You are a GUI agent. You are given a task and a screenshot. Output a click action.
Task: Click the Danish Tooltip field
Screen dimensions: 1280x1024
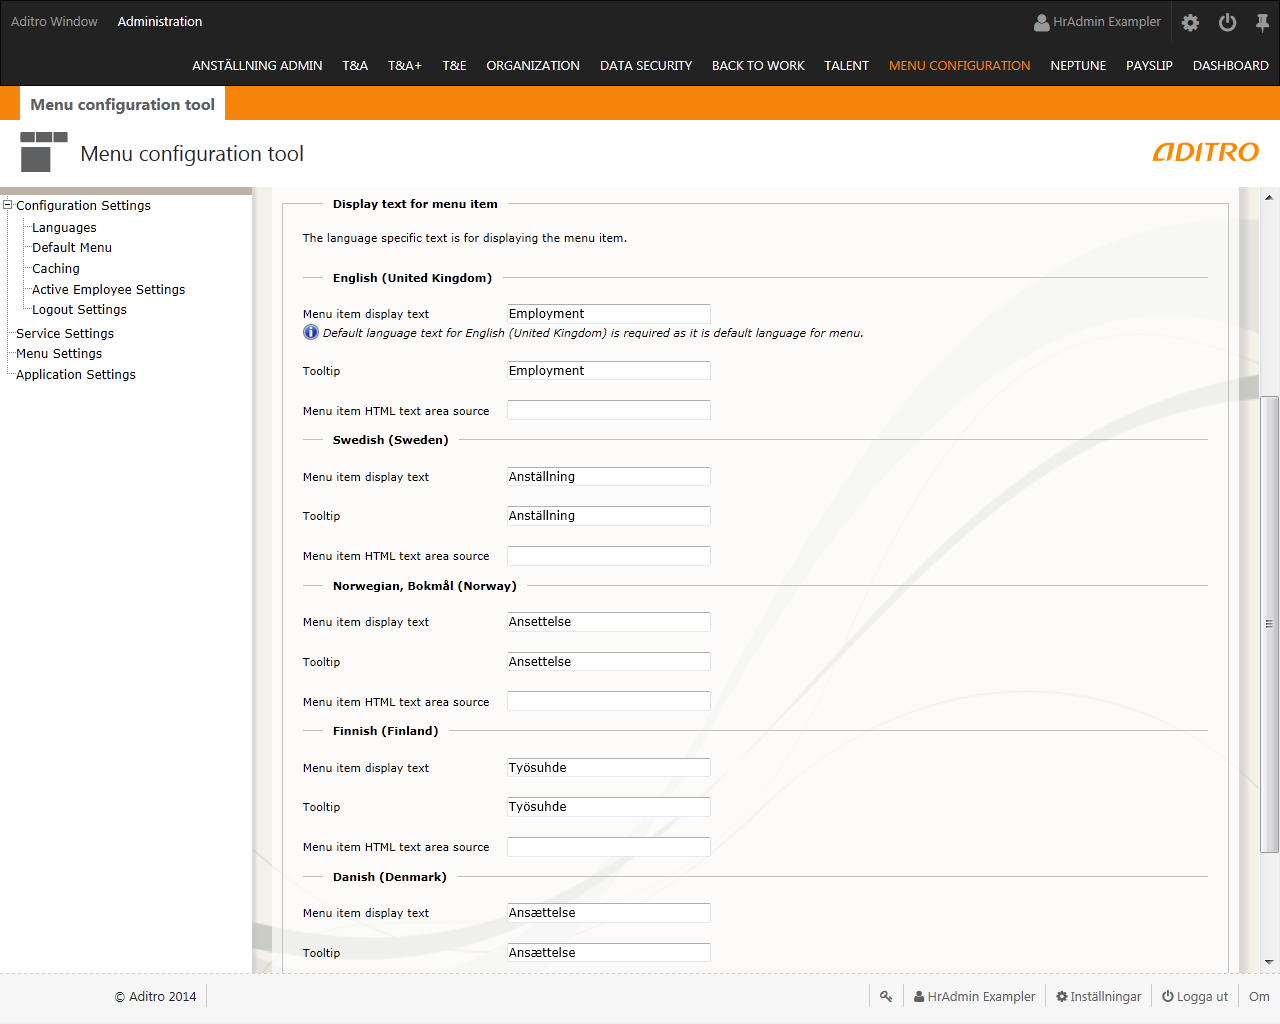pos(609,953)
